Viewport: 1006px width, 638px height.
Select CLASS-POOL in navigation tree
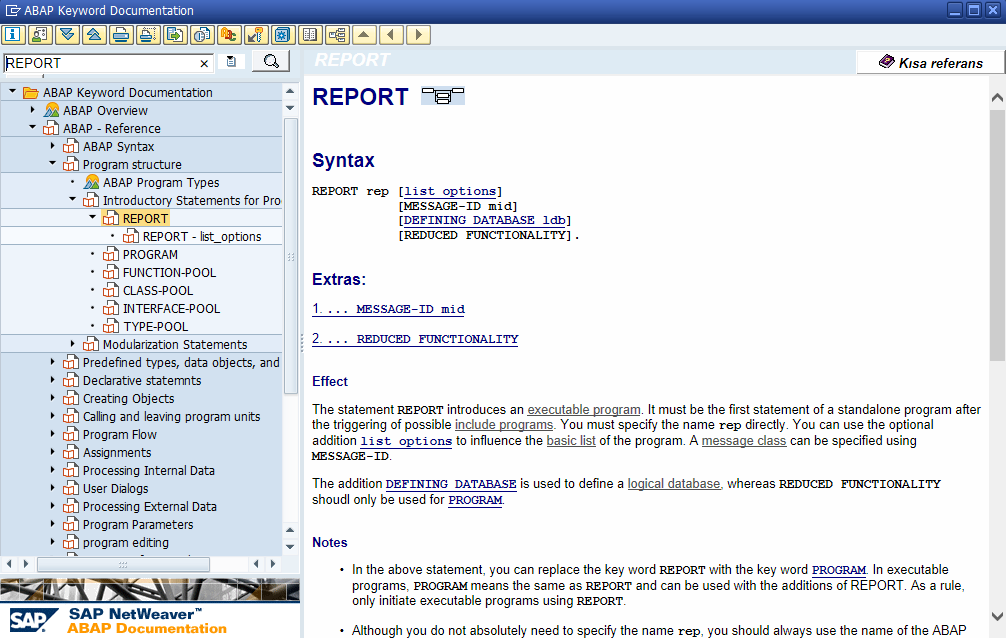click(x=158, y=290)
